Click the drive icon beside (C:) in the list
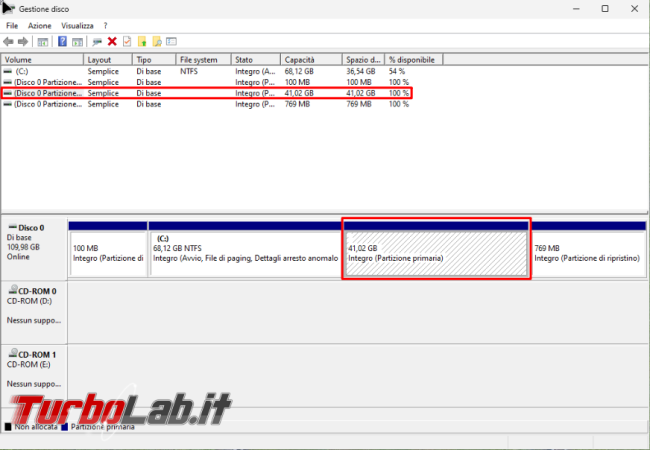 tap(7, 71)
